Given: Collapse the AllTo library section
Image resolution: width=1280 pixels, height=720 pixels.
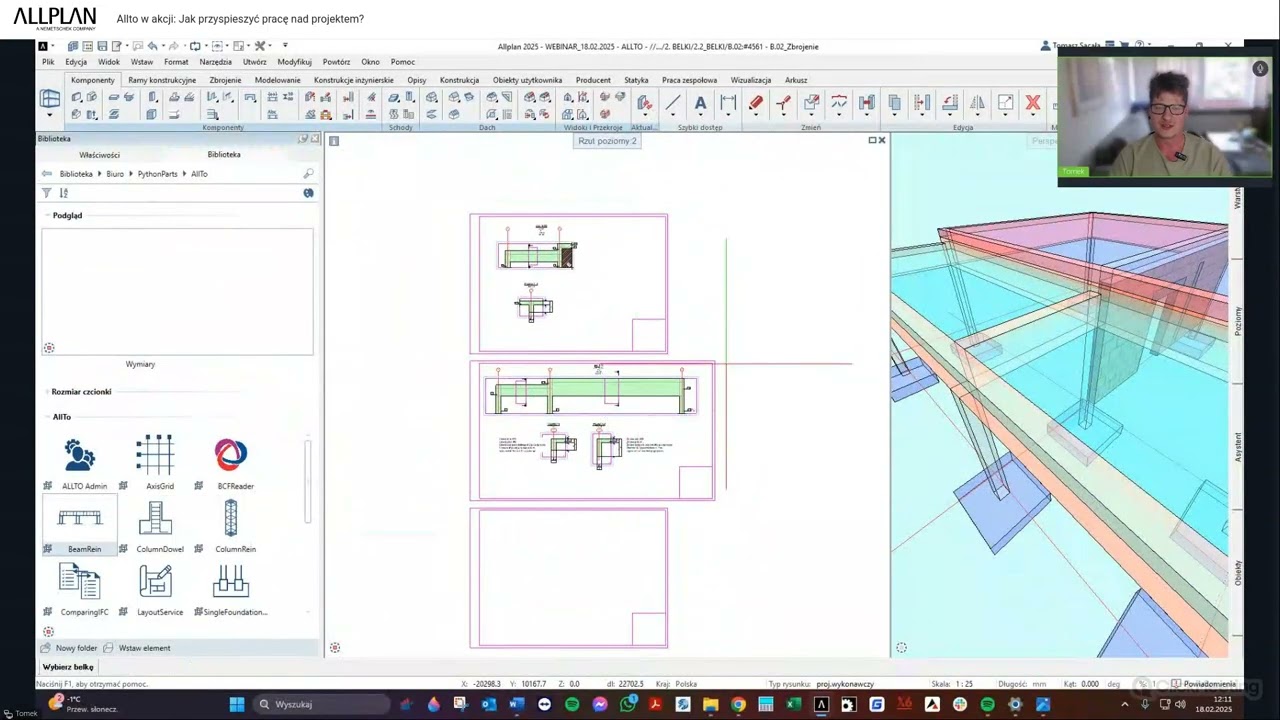Looking at the screenshot, I should 46,417.
